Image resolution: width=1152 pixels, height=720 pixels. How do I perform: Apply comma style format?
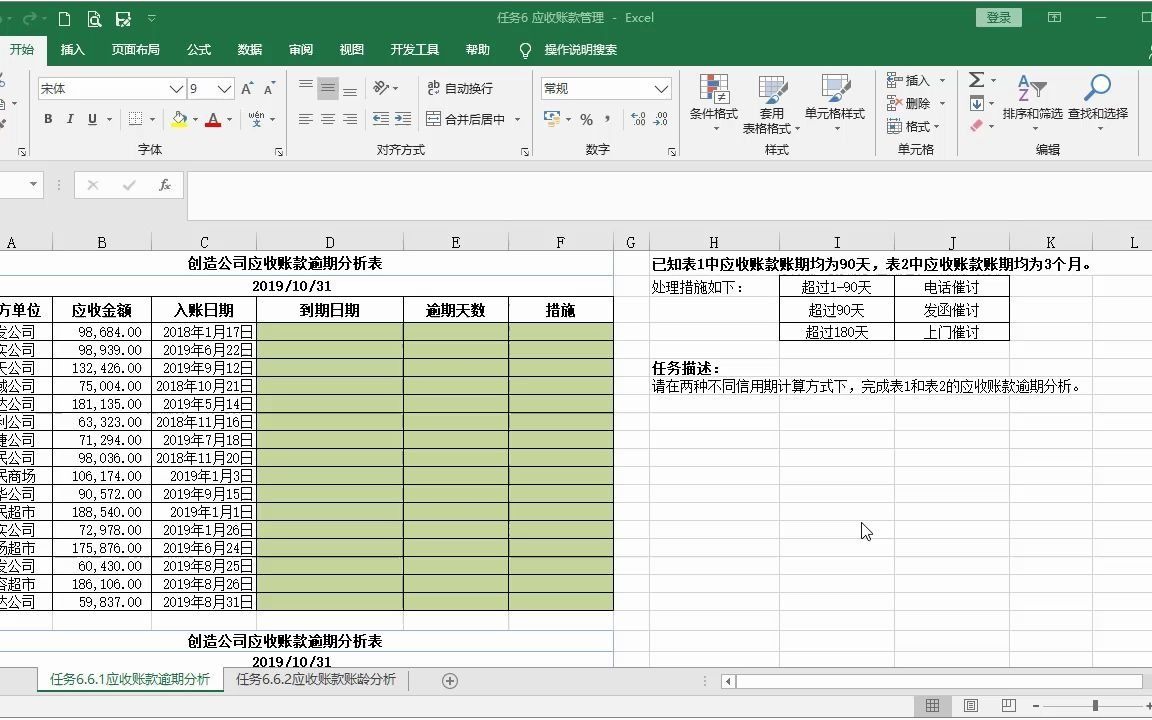[608, 119]
